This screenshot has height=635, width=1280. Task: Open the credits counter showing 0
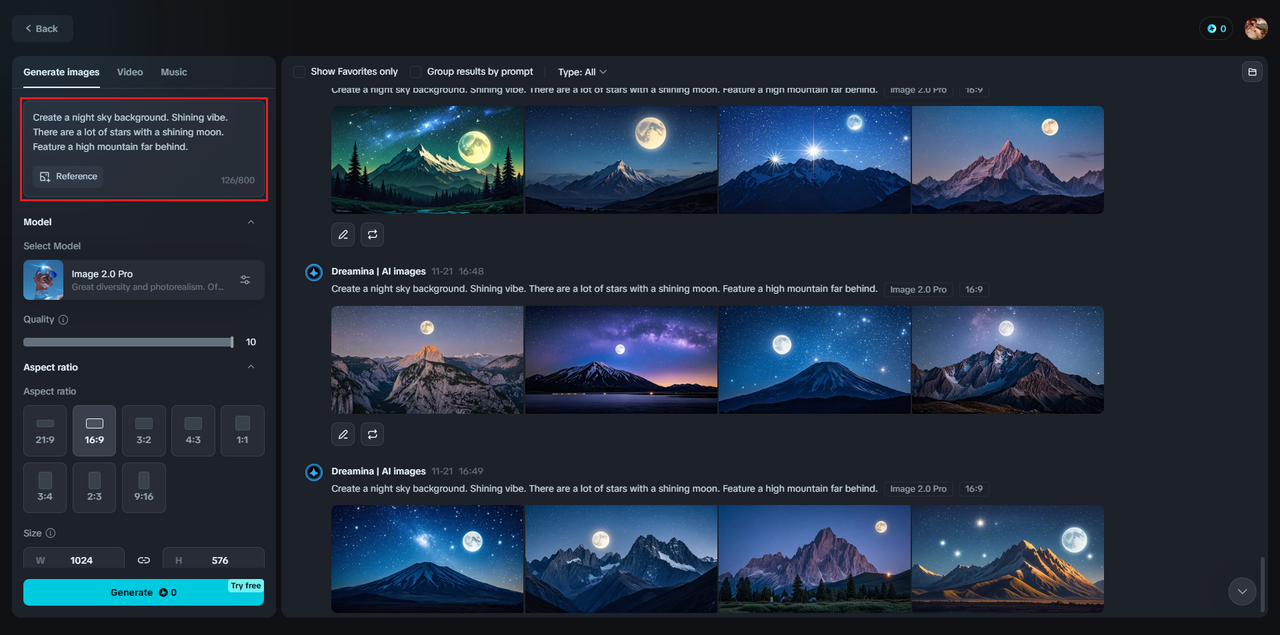[1216, 29]
